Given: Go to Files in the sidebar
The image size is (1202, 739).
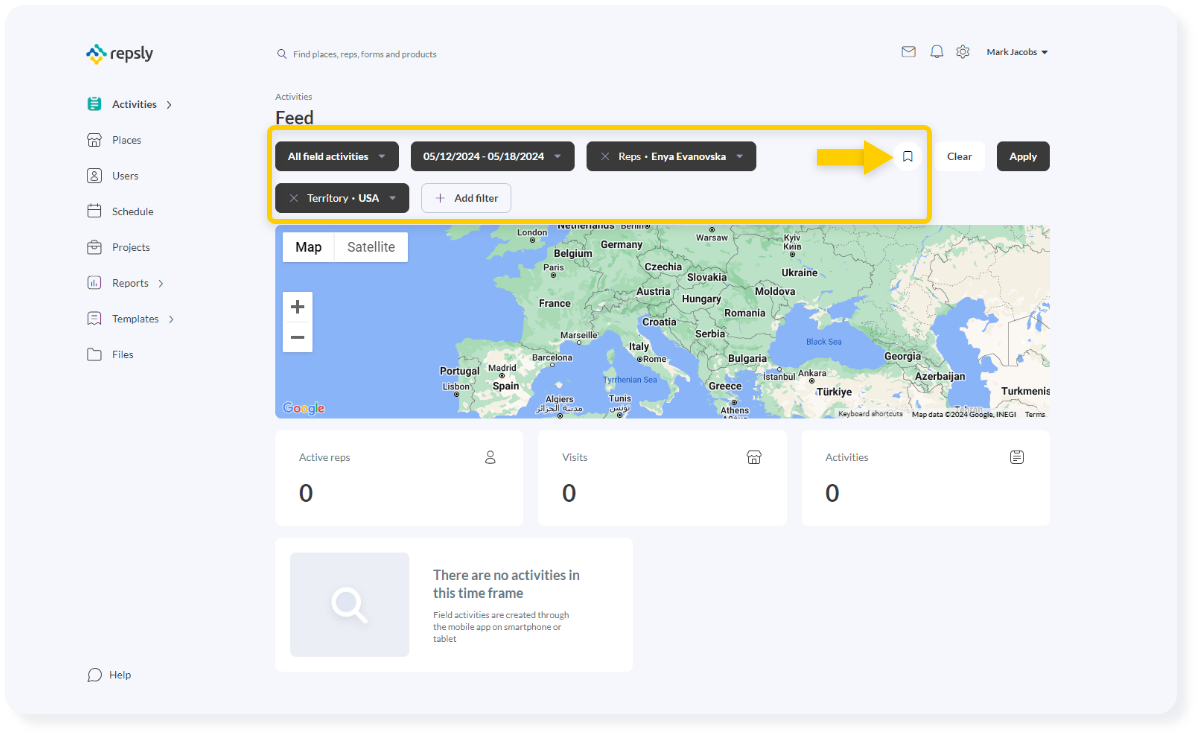Looking at the screenshot, I should pyautogui.click(x=122, y=355).
